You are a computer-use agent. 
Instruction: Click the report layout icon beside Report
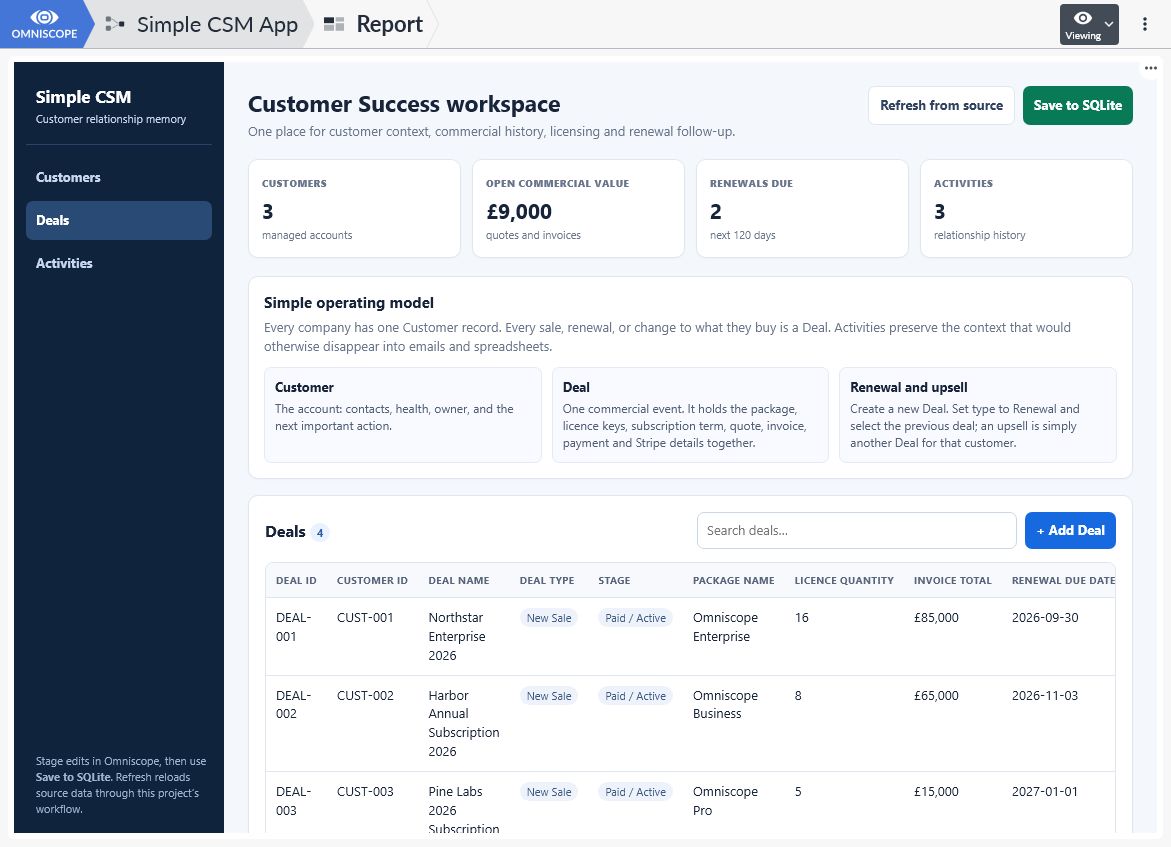tap(334, 24)
